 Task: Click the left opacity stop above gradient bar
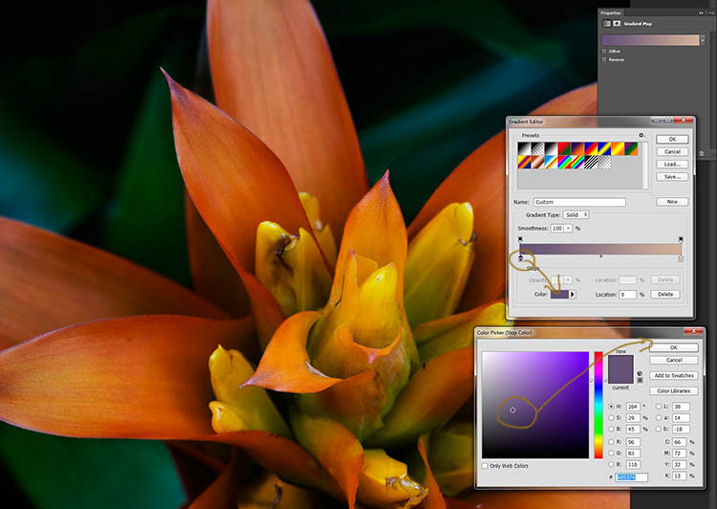[x=520, y=240]
